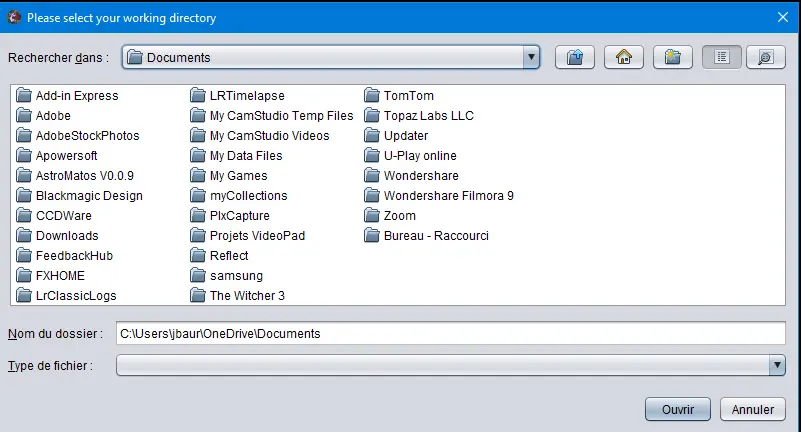Switch to details view

766,57
